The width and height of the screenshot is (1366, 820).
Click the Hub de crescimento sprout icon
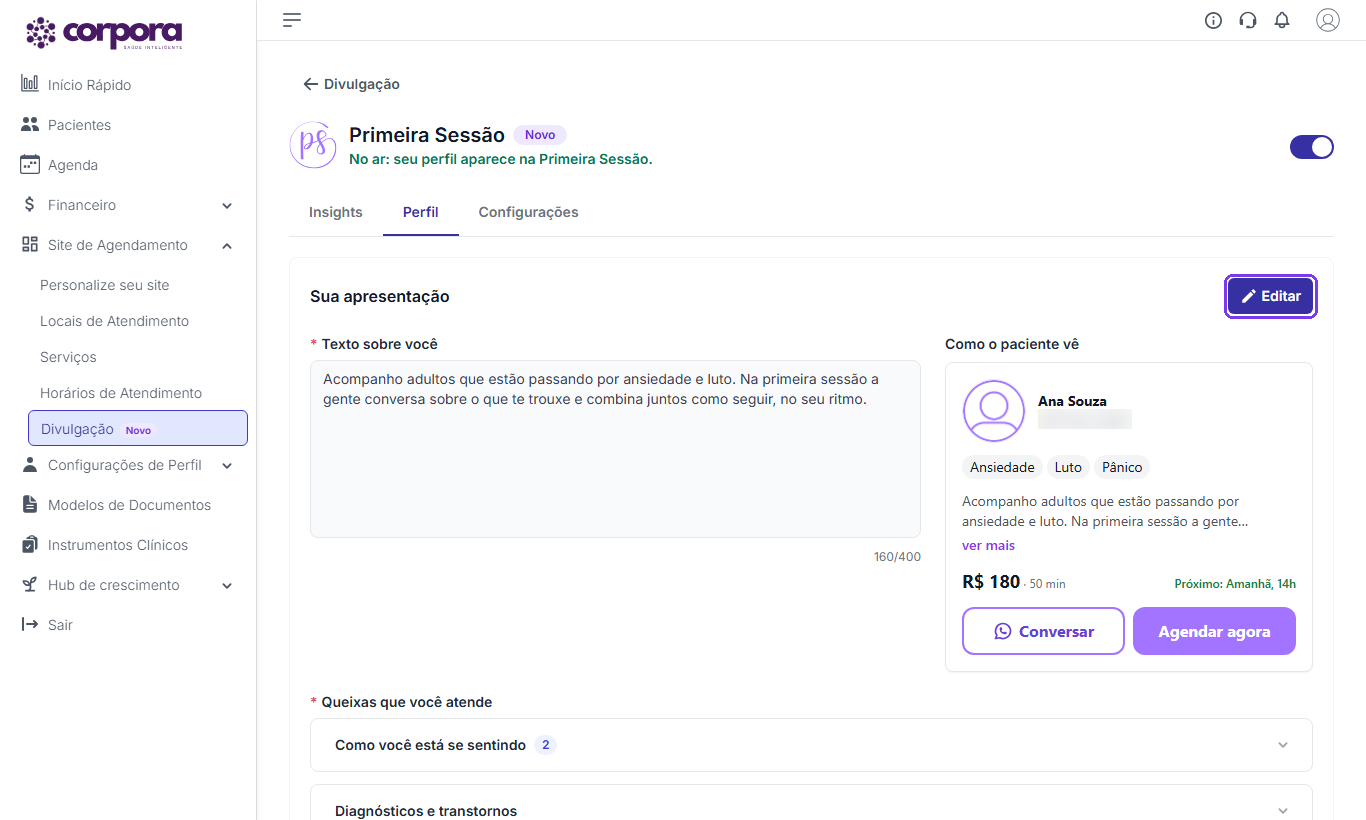[x=30, y=585]
